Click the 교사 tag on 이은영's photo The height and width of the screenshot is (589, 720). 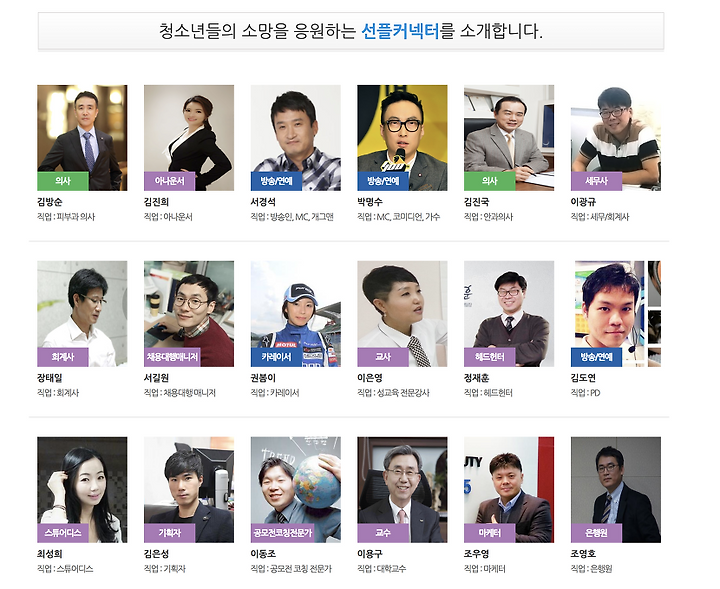pyautogui.click(x=383, y=357)
